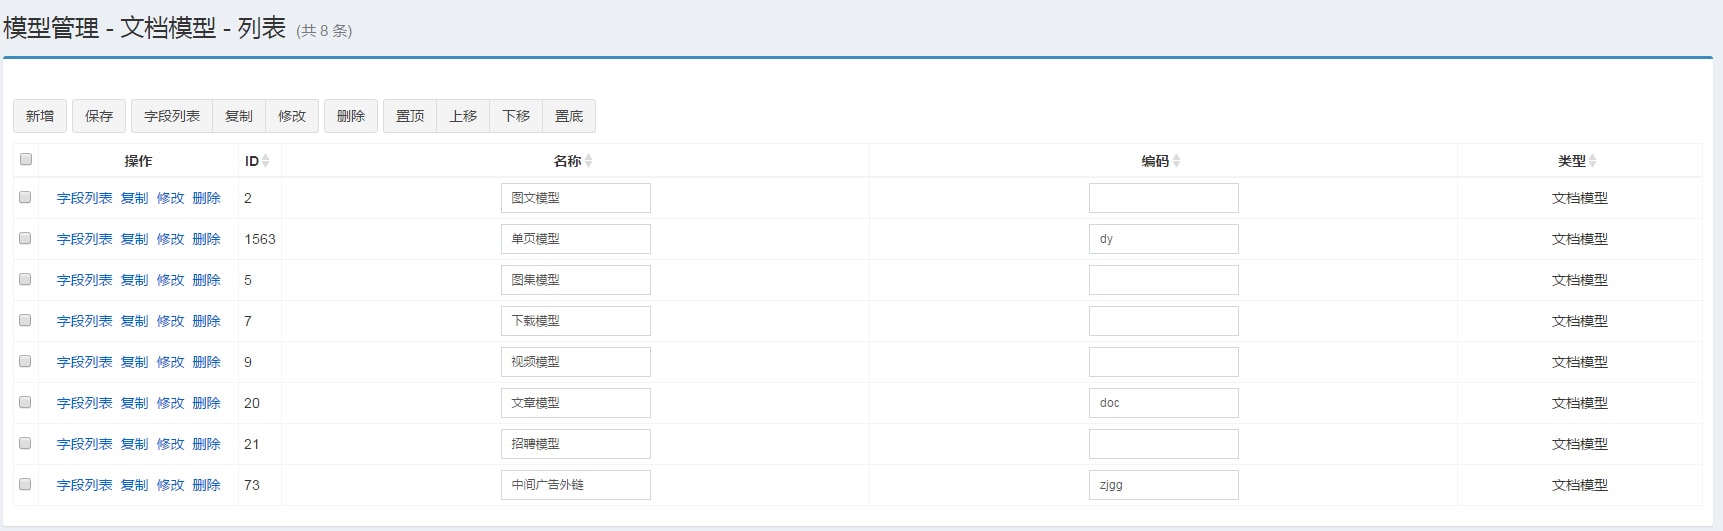Check the row for 图文模型
The height and width of the screenshot is (531, 1723).
click(25, 197)
